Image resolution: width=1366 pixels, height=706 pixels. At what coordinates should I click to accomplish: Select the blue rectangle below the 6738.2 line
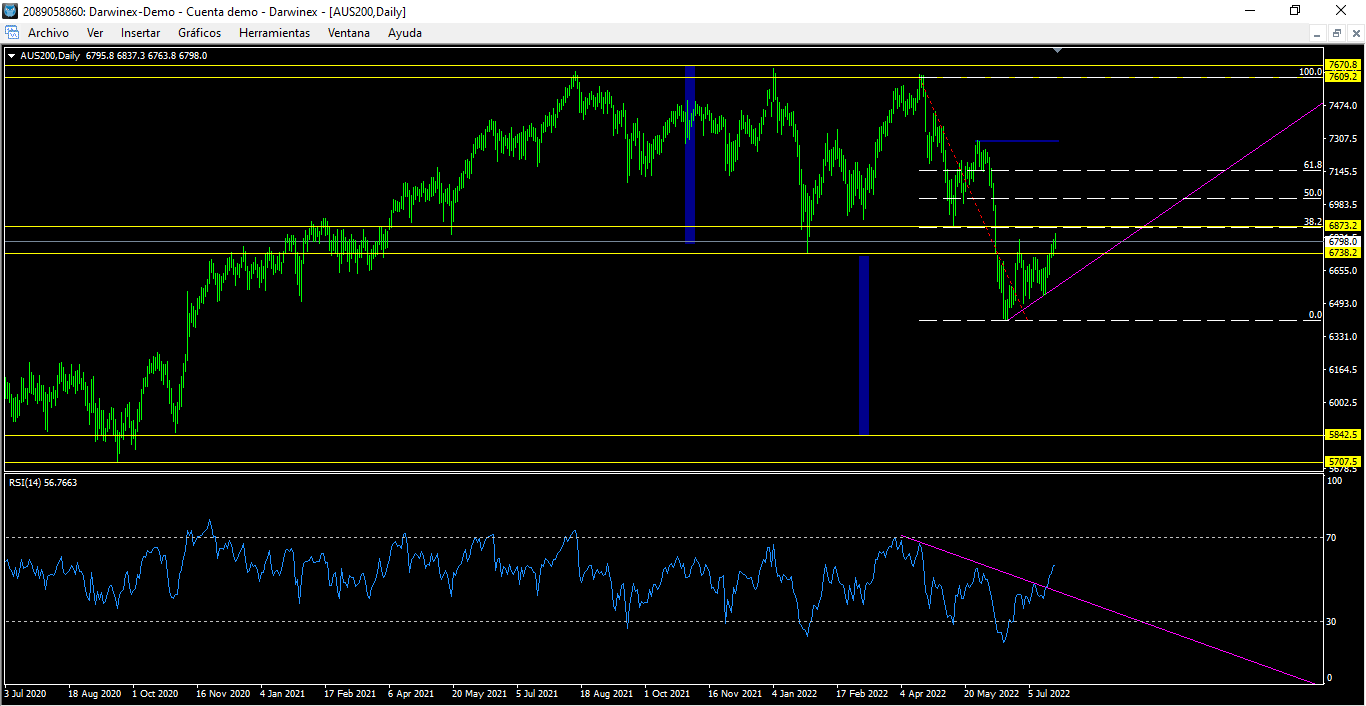(x=864, y=345)
